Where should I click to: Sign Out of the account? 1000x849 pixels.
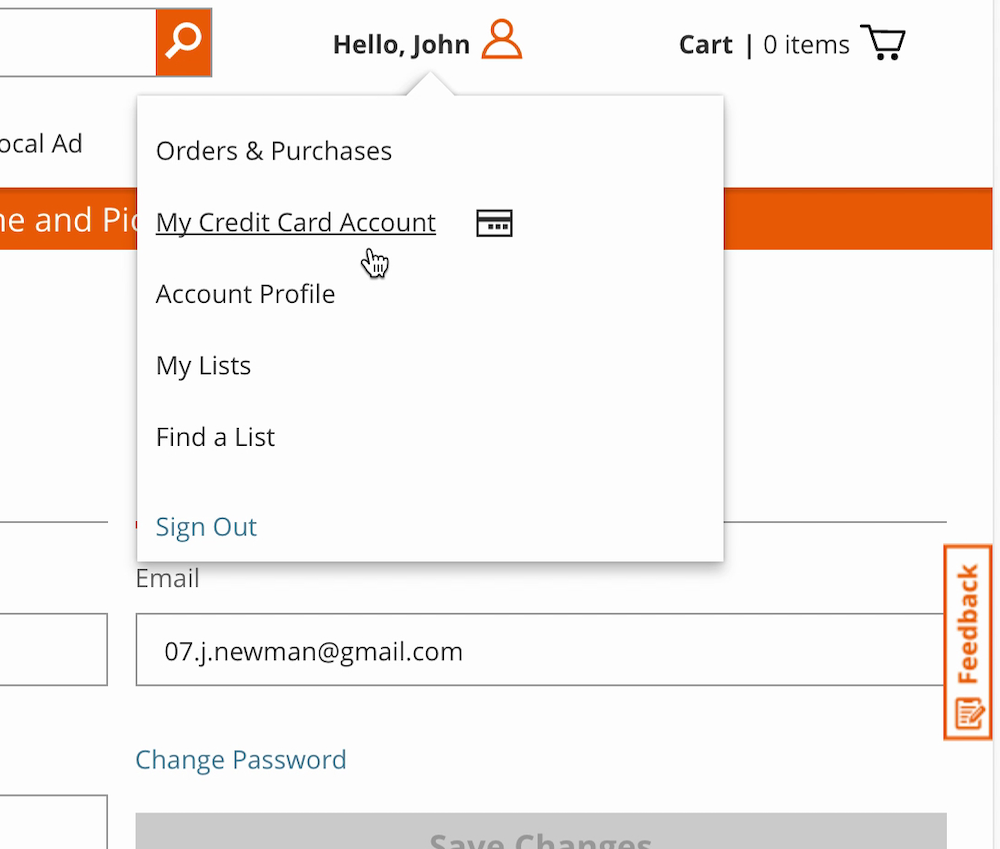click(x=206, y=527)
